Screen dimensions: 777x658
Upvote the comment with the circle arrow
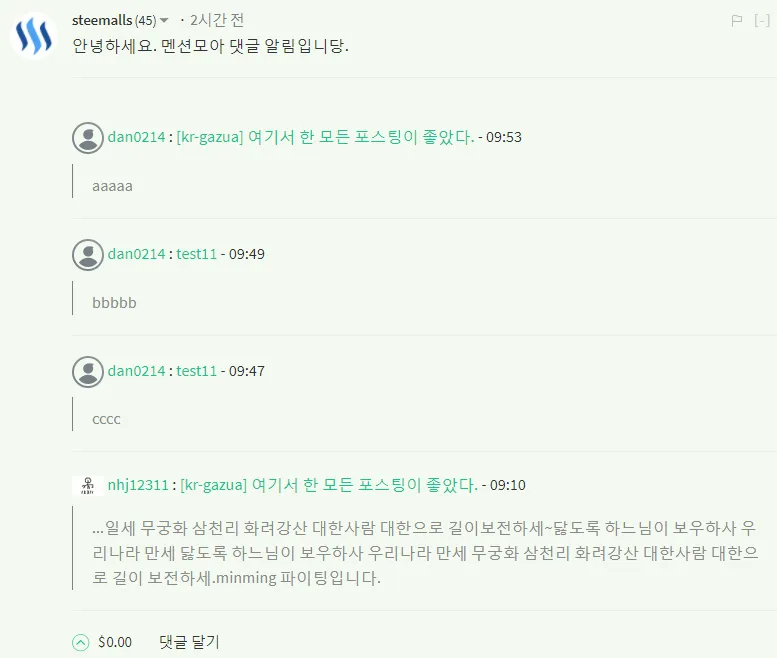(x=81, y=642)
